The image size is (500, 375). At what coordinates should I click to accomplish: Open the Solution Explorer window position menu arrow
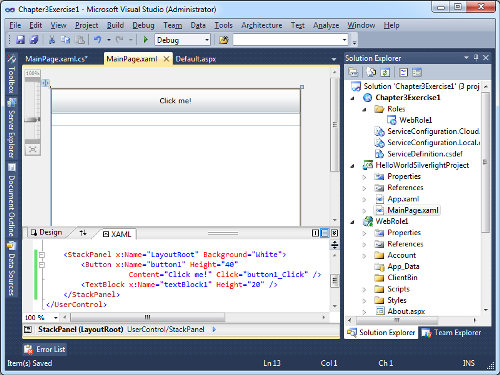click(466, 58)
